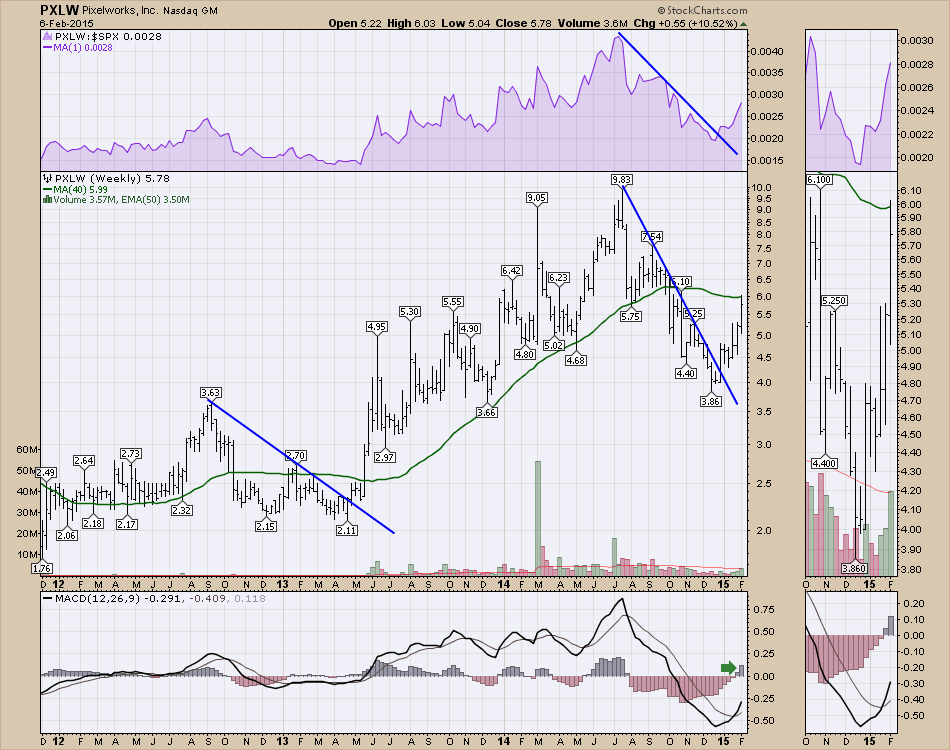Click the PXLW (Weekly) legend bar icon
950x750 pixels.
click(44, 178)
